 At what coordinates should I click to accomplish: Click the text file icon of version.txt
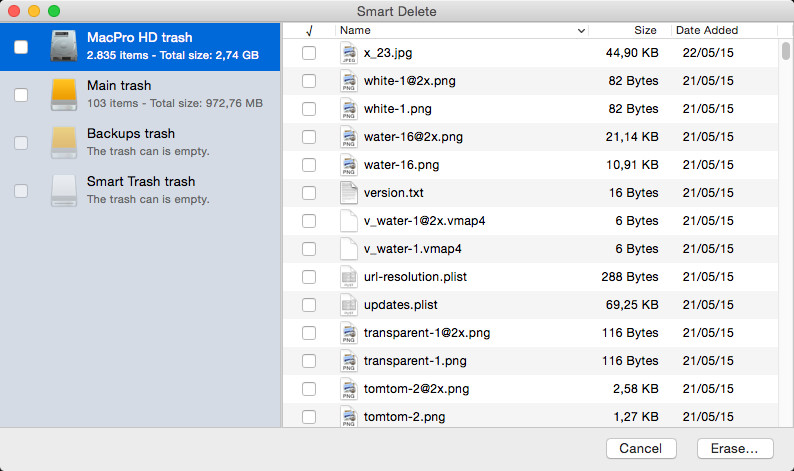click(349, 193)
